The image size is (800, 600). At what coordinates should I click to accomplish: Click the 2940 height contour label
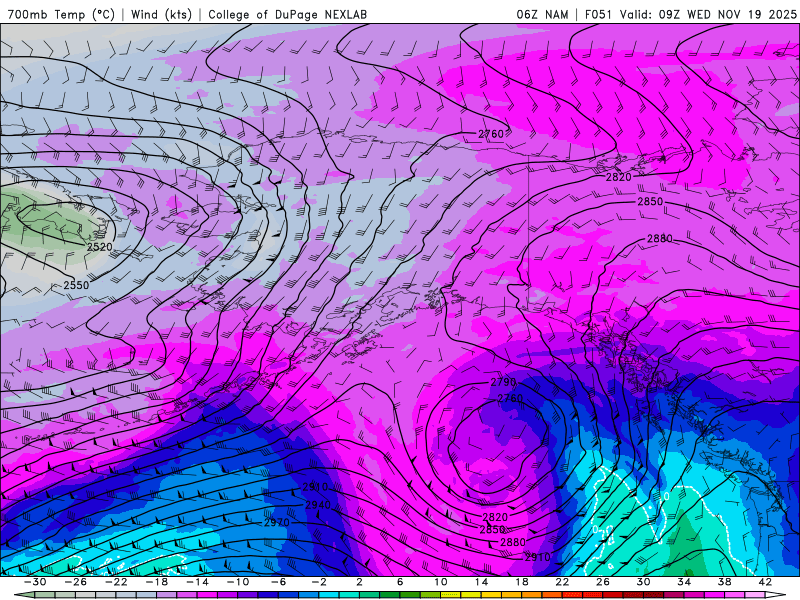pos(318,505)
